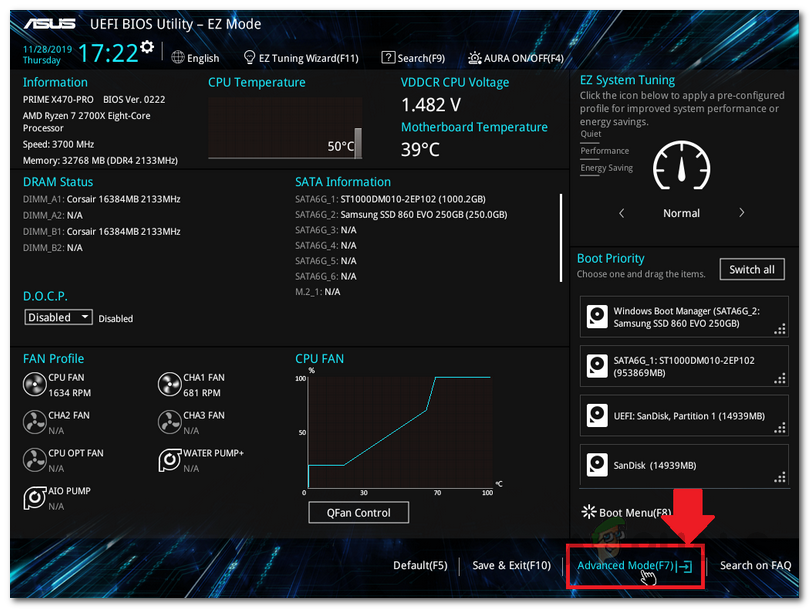Open the D.O.C.P. Disabled dropdown

tap(58, 317)
